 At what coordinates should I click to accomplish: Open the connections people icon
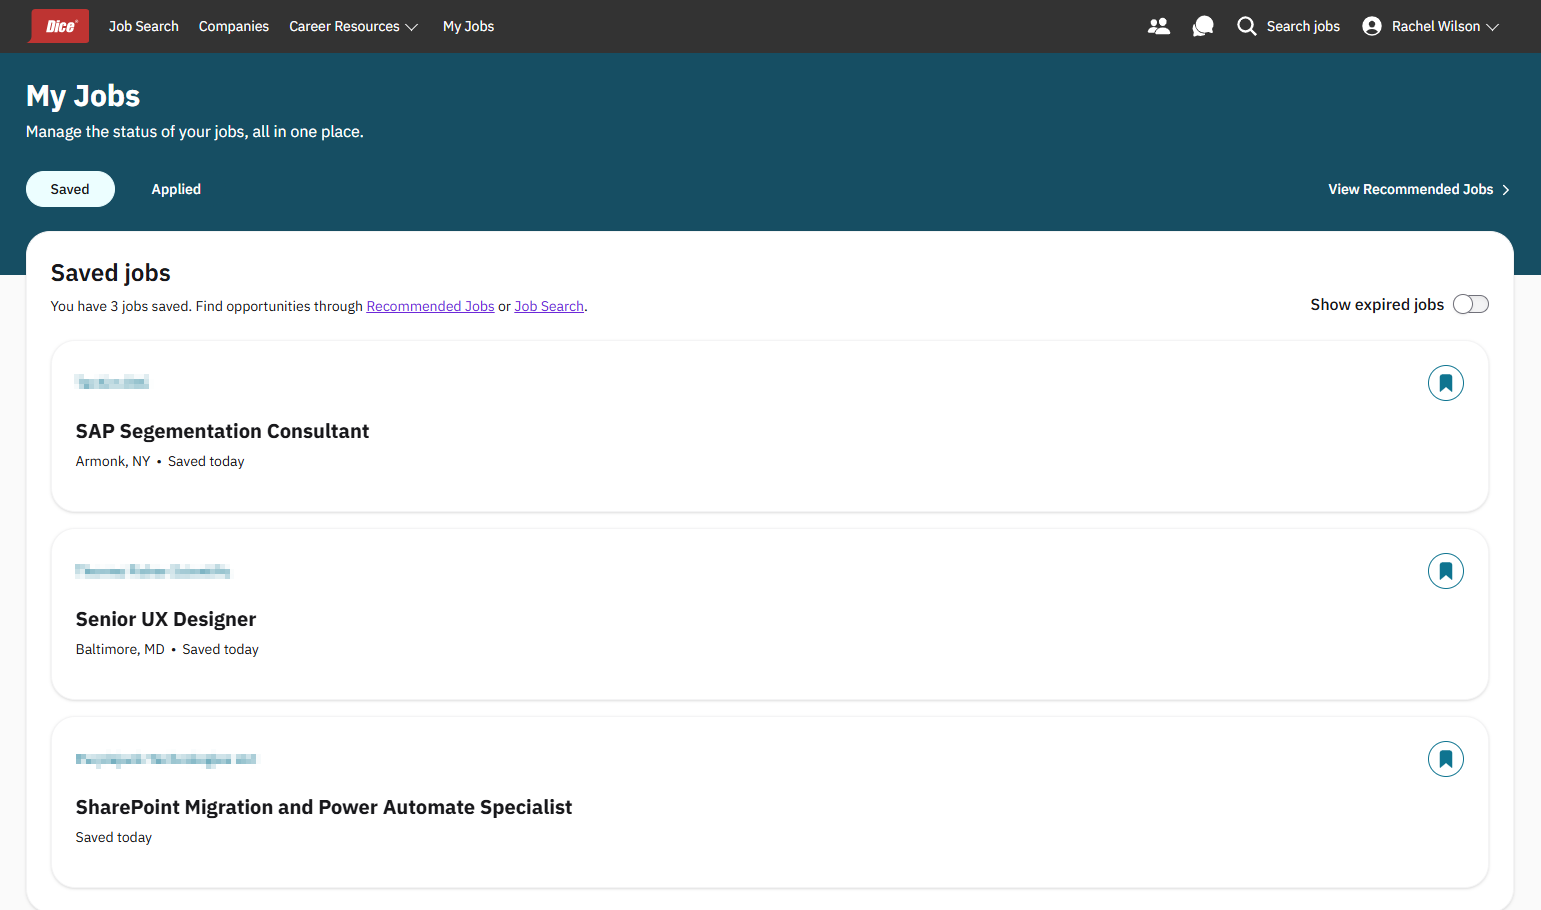1158,26
